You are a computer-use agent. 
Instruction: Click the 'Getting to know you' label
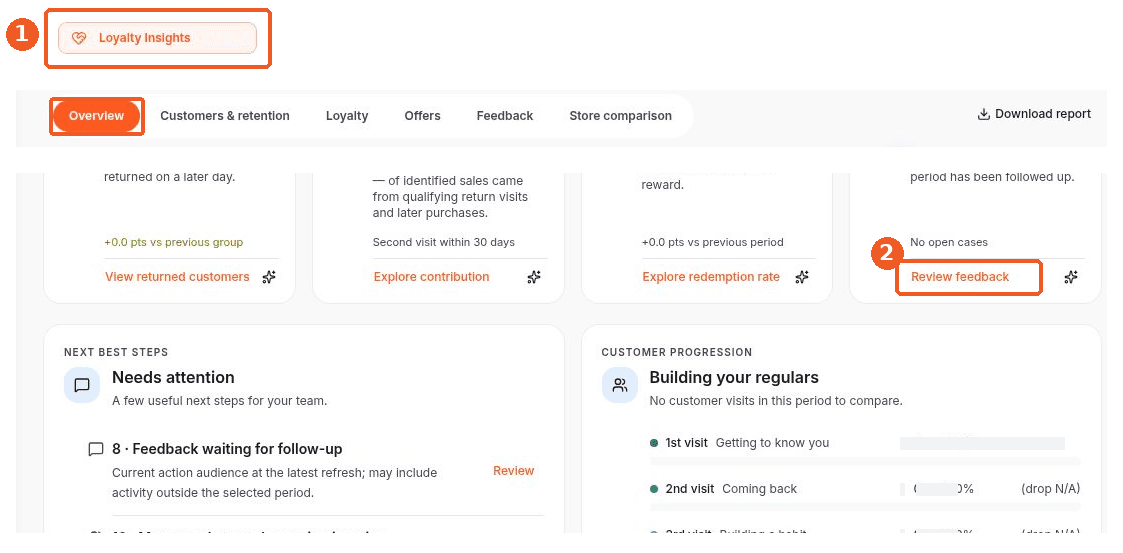772,443
